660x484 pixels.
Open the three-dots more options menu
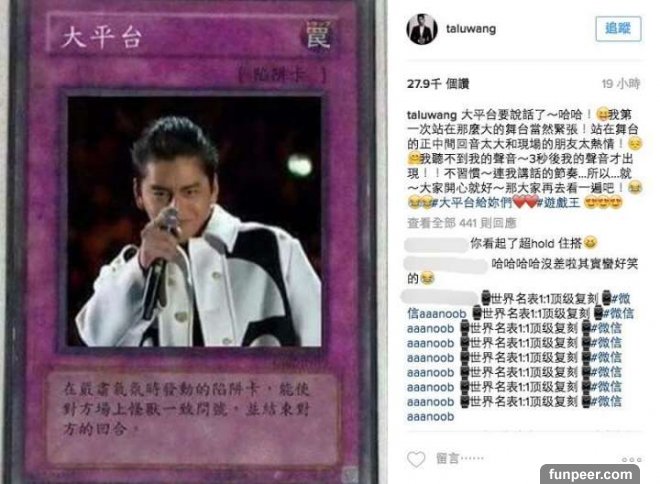(x=632, y=460)
